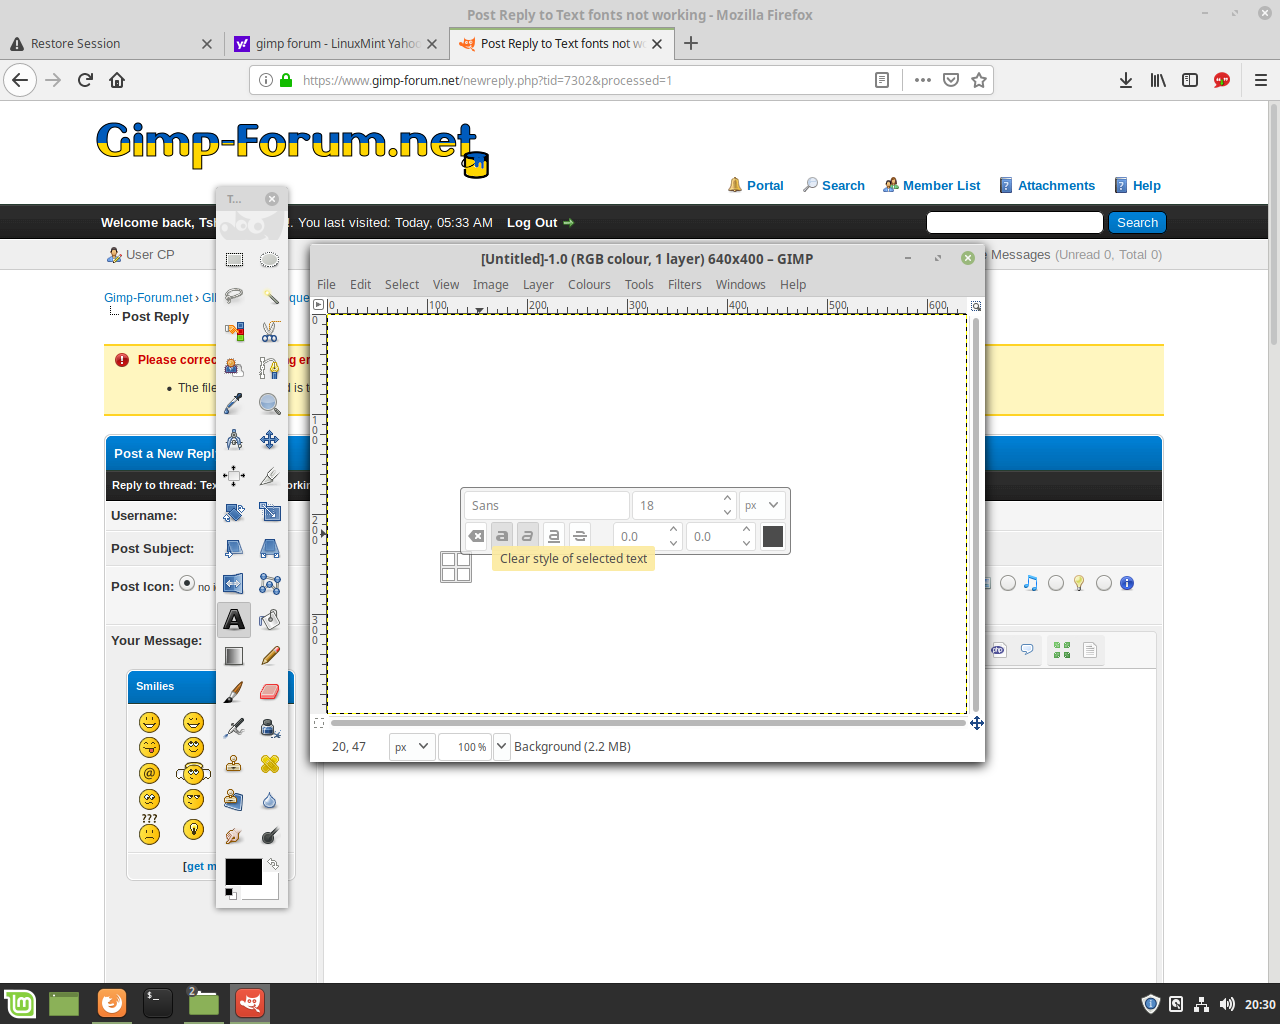
Task: Choose the Heal tool
Action: coord(270,764)
